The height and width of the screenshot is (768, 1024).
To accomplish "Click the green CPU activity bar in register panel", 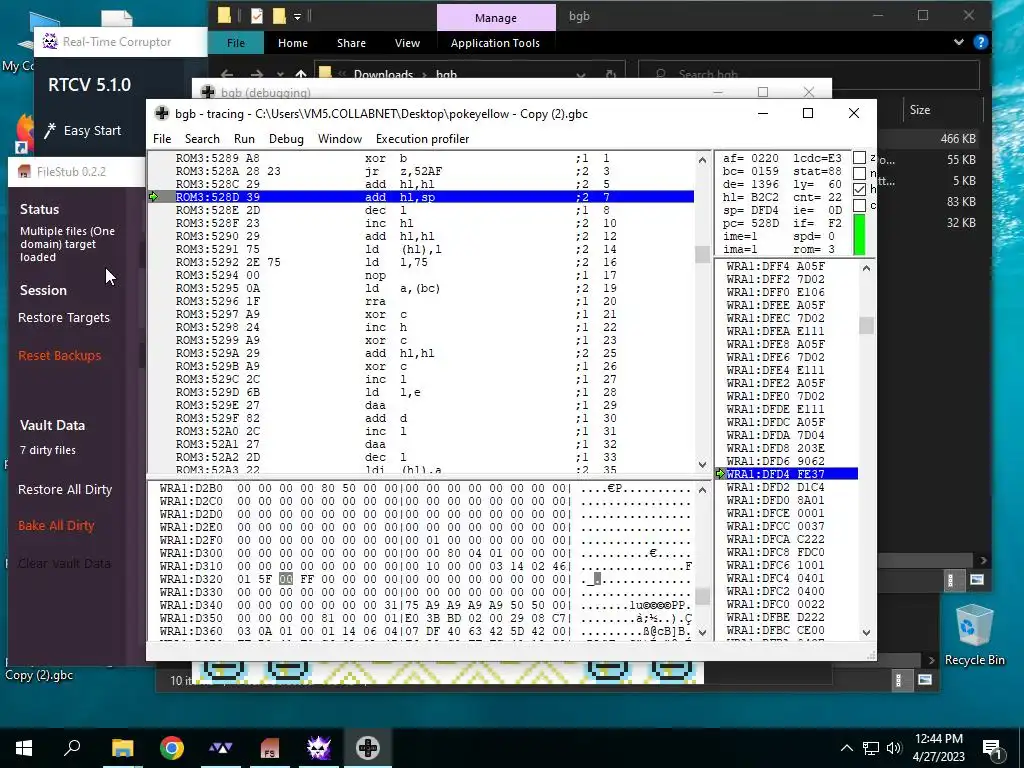I will tap(859, 235).
